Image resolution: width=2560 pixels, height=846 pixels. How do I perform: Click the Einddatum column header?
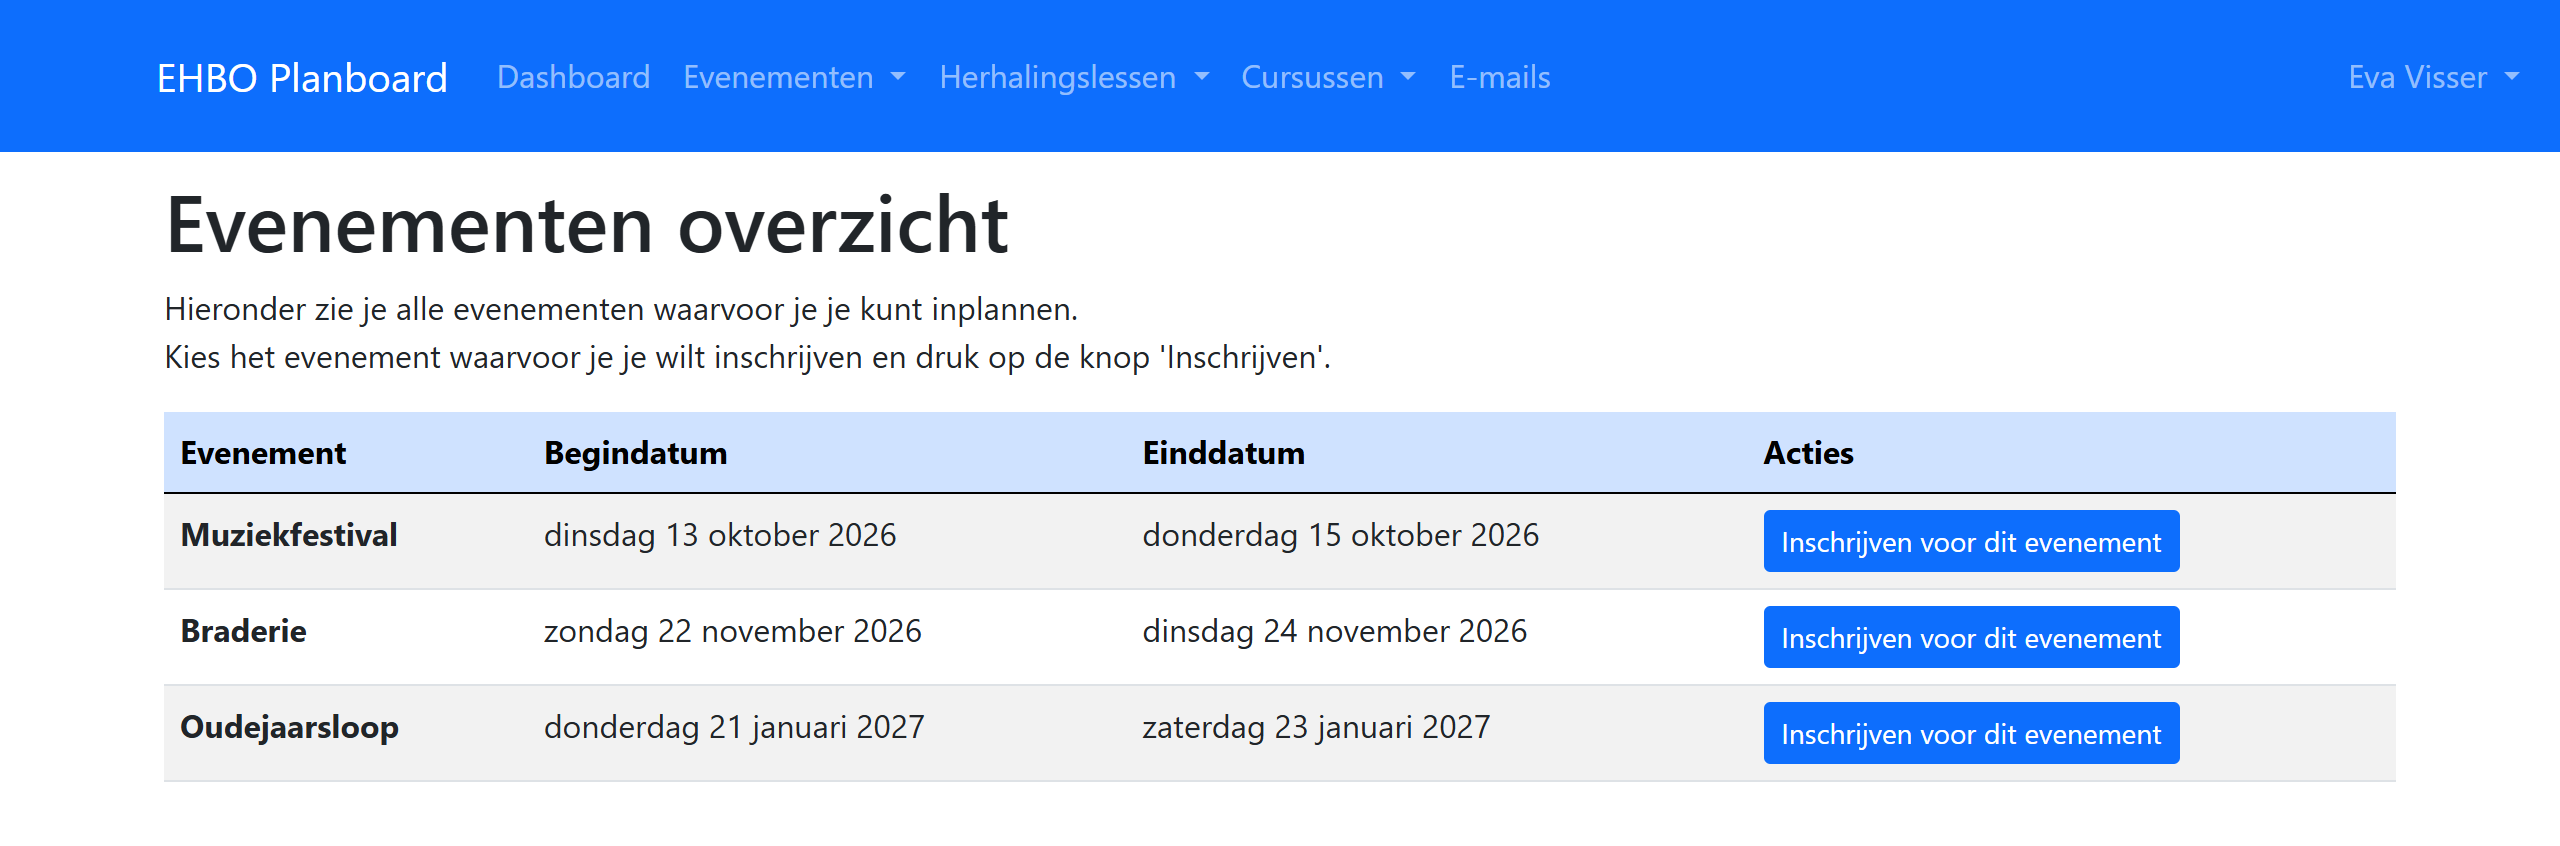(x=1223, y=453)
